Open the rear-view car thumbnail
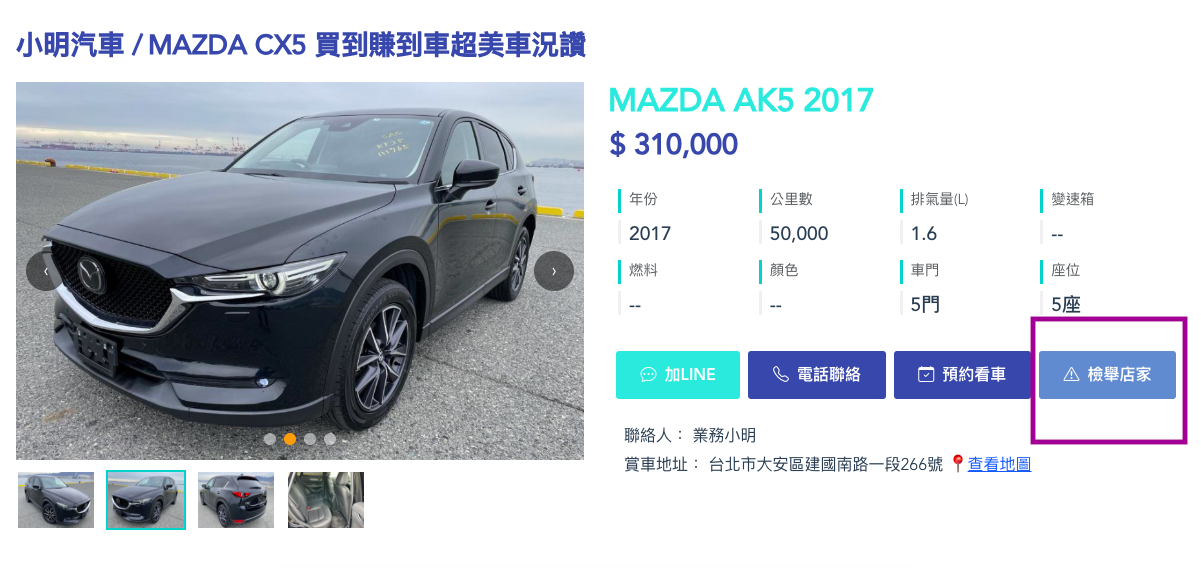 236,500
